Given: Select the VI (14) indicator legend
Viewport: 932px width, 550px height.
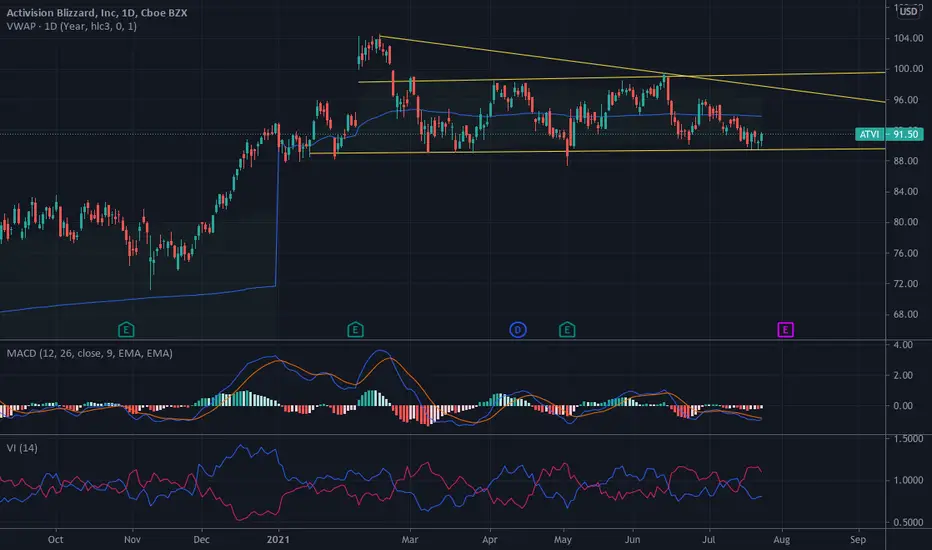Looking at the screenshot, I should click(22, 448).
